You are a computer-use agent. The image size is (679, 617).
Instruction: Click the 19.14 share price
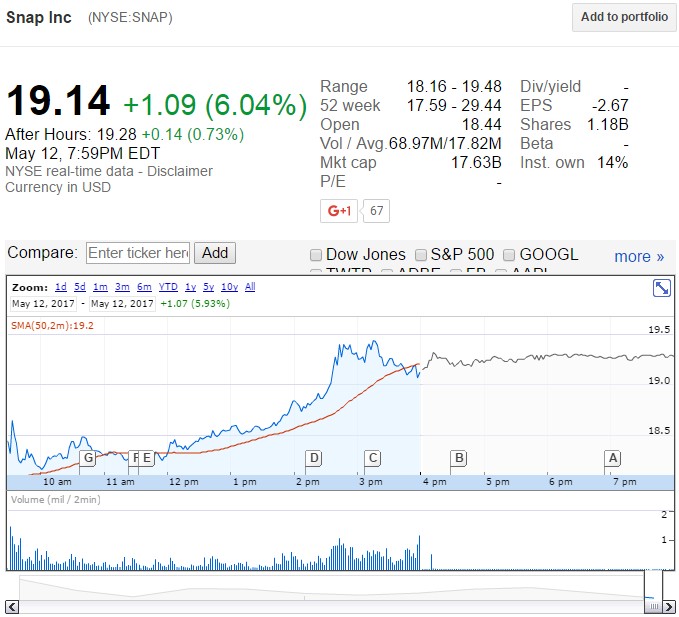click(58, 101)
